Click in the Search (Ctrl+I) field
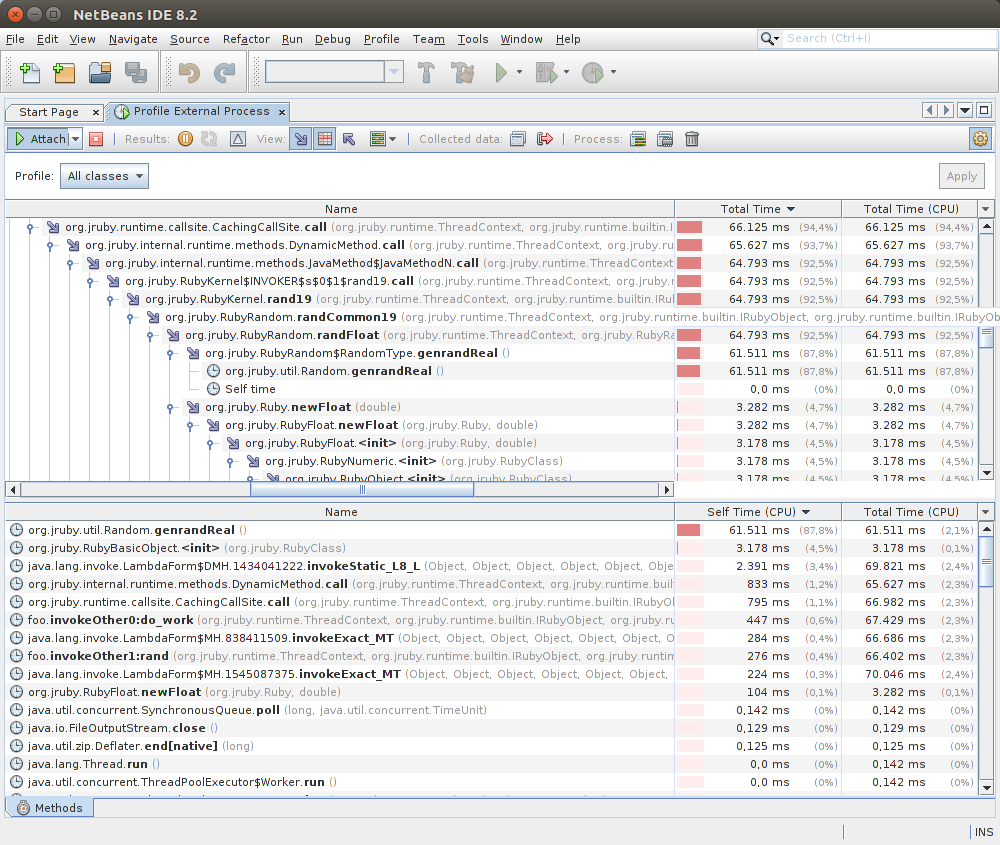 (x=889, y=38)
